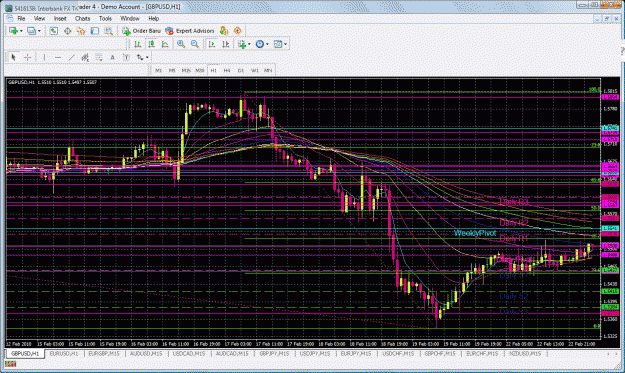Open the Tools menu
This screenshot has height=373, width=625.
pos(105,18)
